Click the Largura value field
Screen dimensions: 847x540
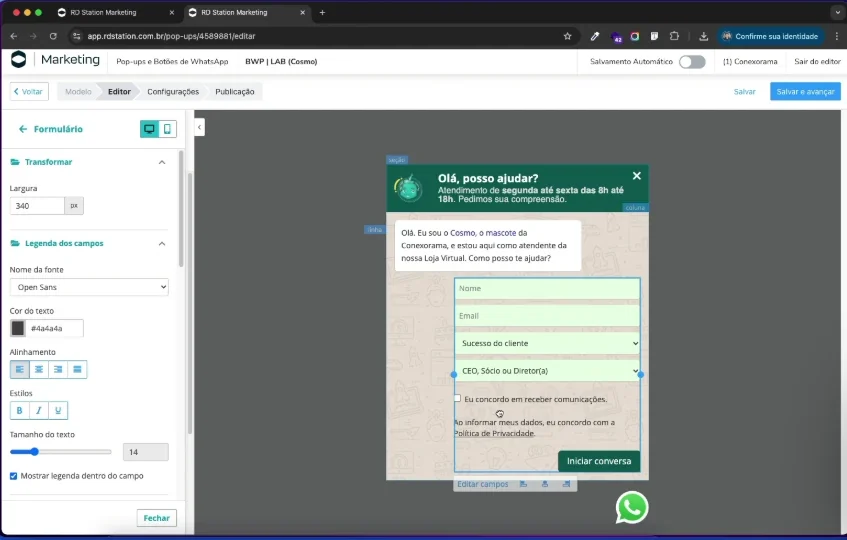tap(37, 206)
